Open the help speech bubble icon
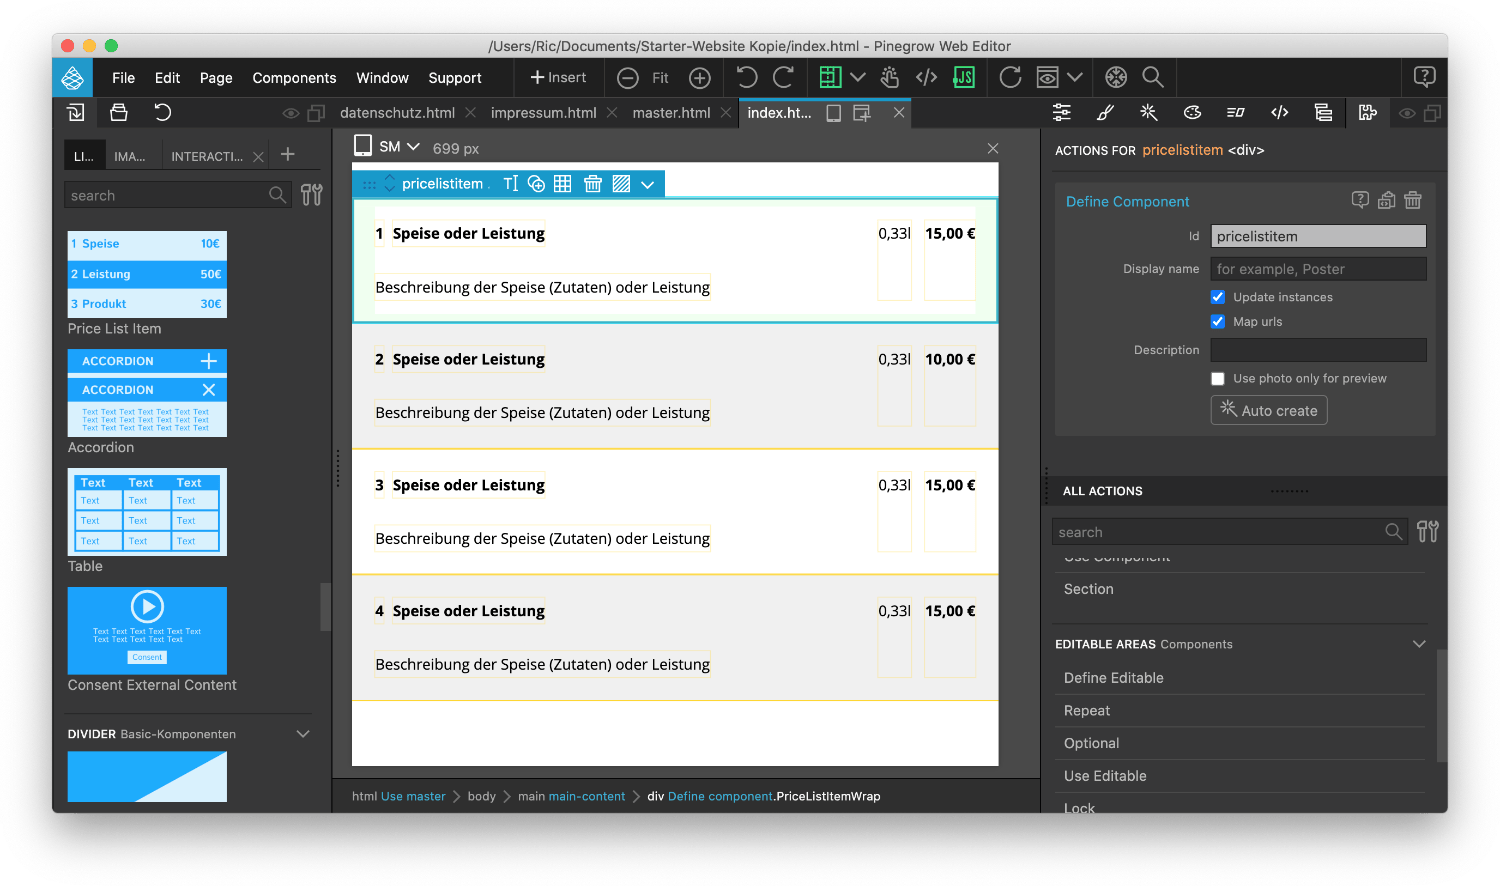This screenshot has width=1500, height=886. pos(1425,77)
